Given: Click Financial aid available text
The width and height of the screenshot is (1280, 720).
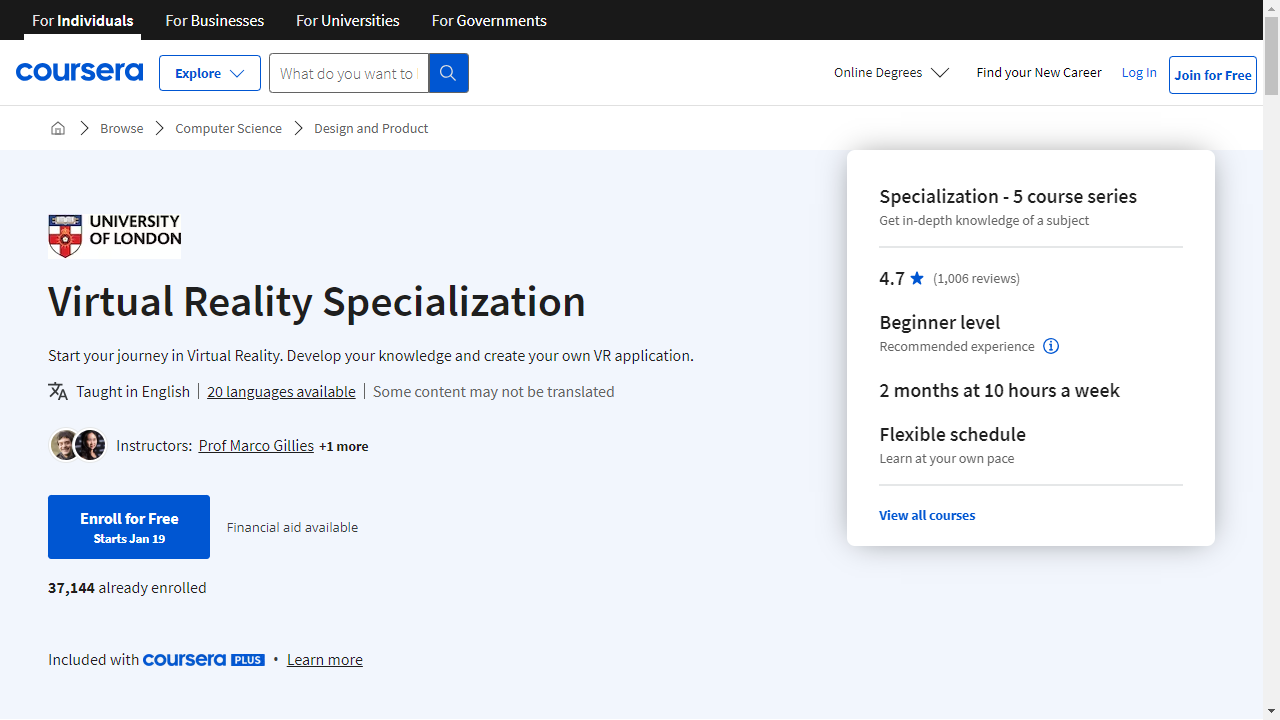Looking at the screenshot, I should coord(292,527).
